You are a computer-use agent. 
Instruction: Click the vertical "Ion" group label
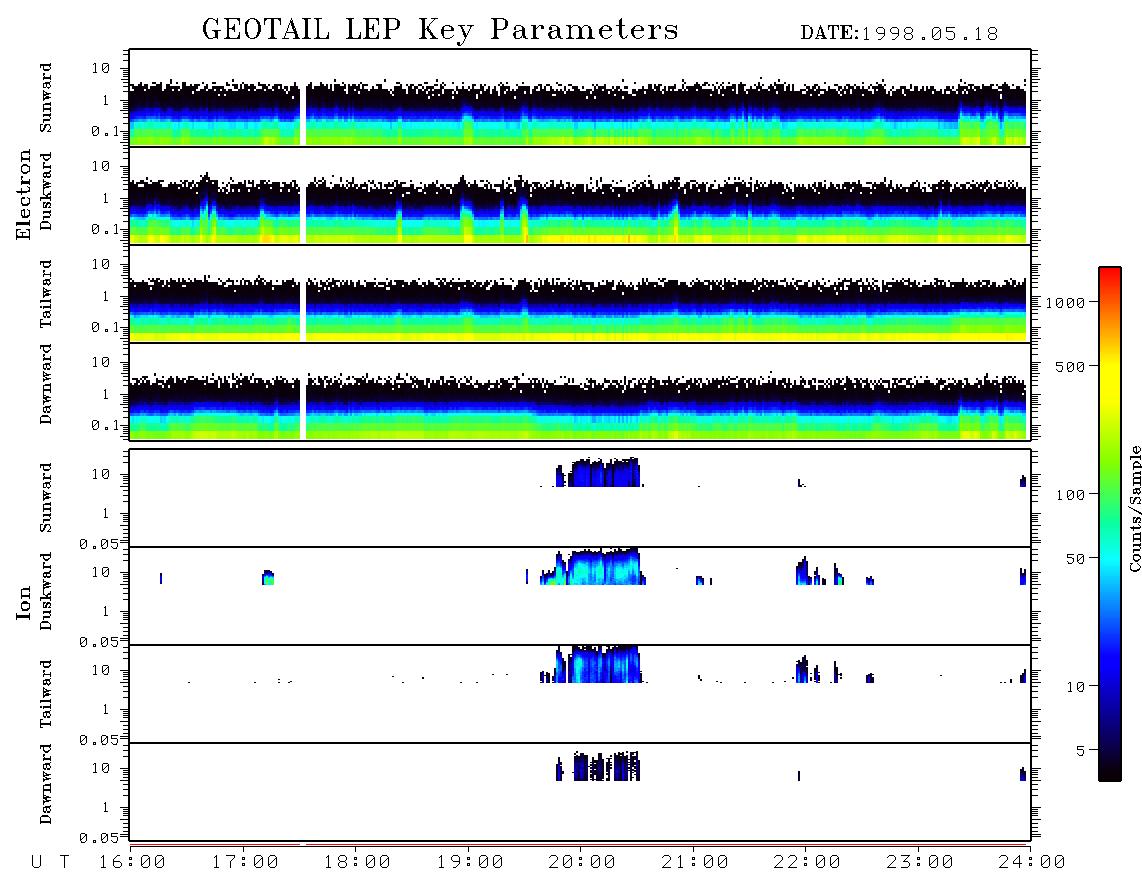coord(24,602)
